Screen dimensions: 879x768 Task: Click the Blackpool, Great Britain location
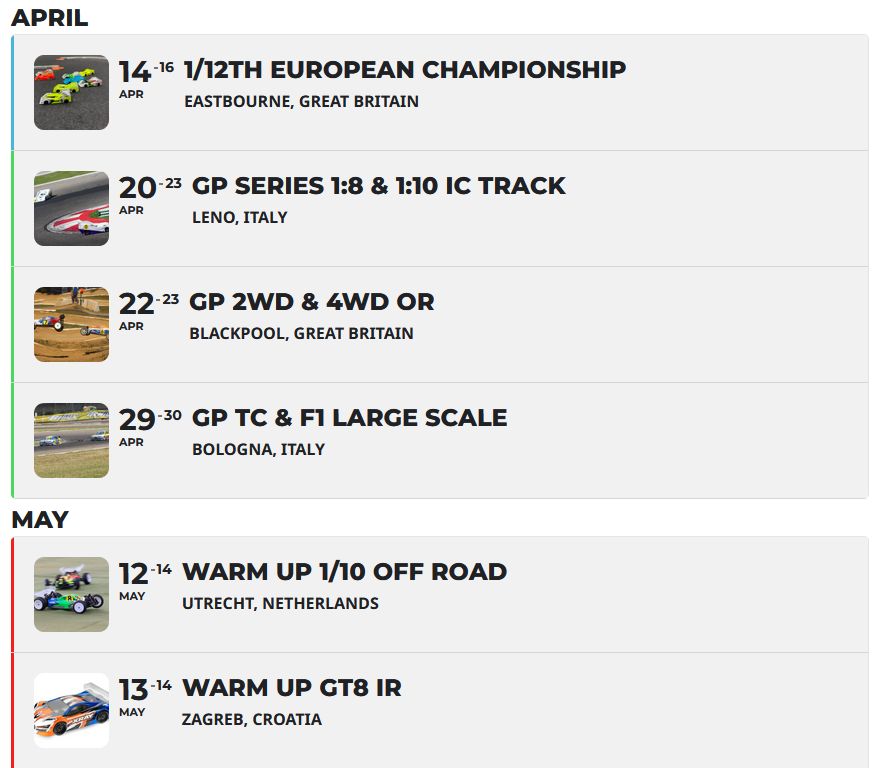(302, 334)
